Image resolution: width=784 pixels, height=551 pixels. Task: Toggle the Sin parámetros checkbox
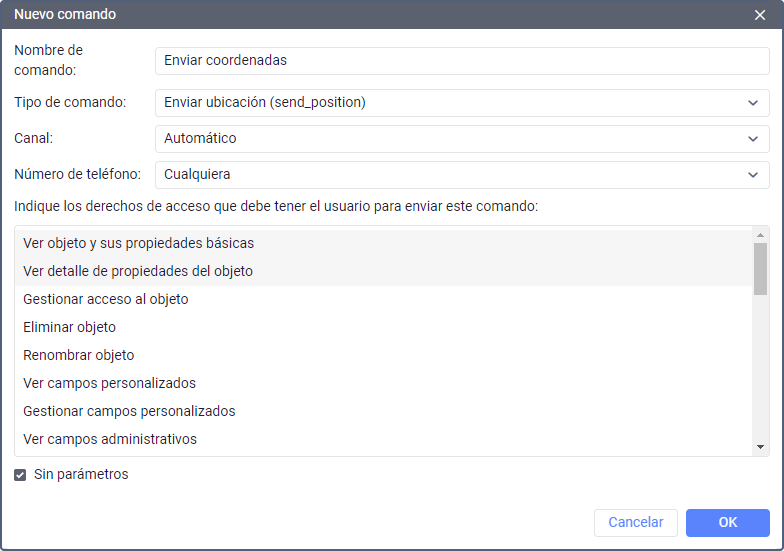click(x=20, y=475)
